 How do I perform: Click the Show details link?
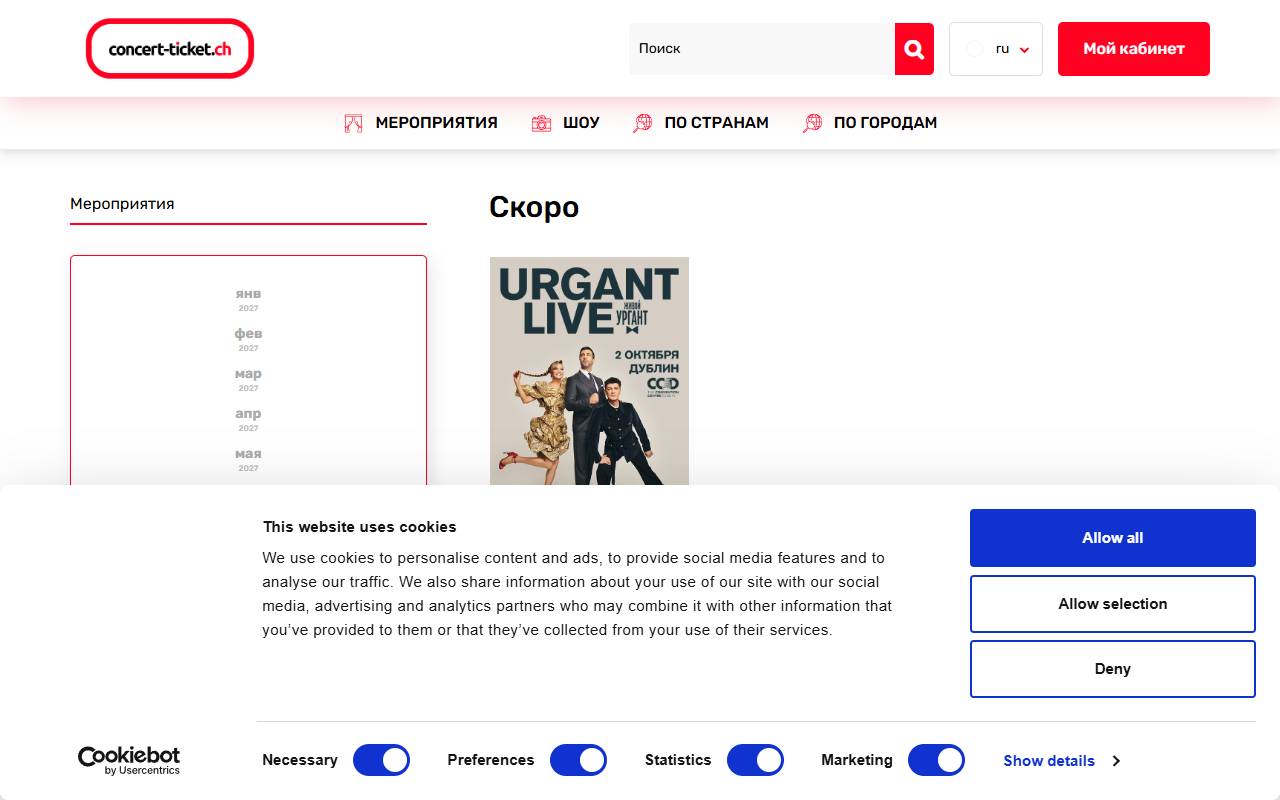click(1049, 761)
